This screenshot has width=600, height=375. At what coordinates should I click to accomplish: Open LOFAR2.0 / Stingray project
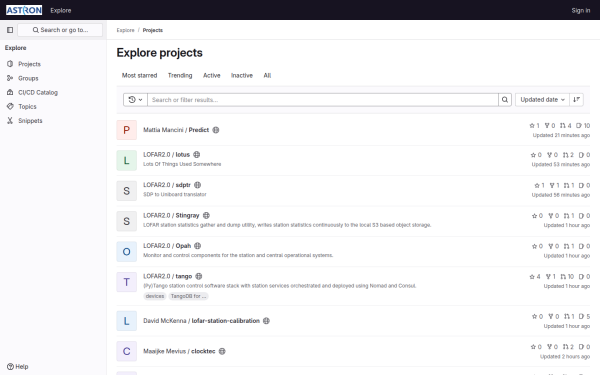[x=171, y=215]
